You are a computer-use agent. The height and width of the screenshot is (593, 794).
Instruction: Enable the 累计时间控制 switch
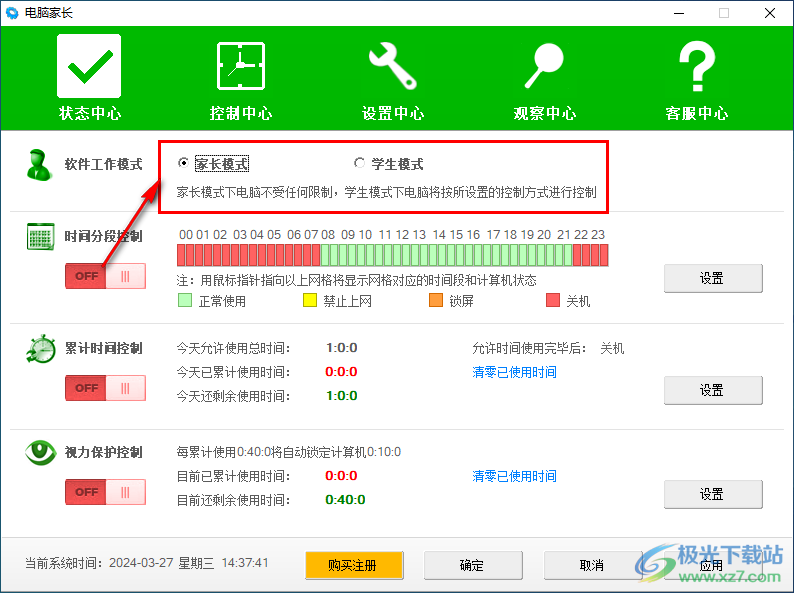pyautogui.click(x=105, y=388)
